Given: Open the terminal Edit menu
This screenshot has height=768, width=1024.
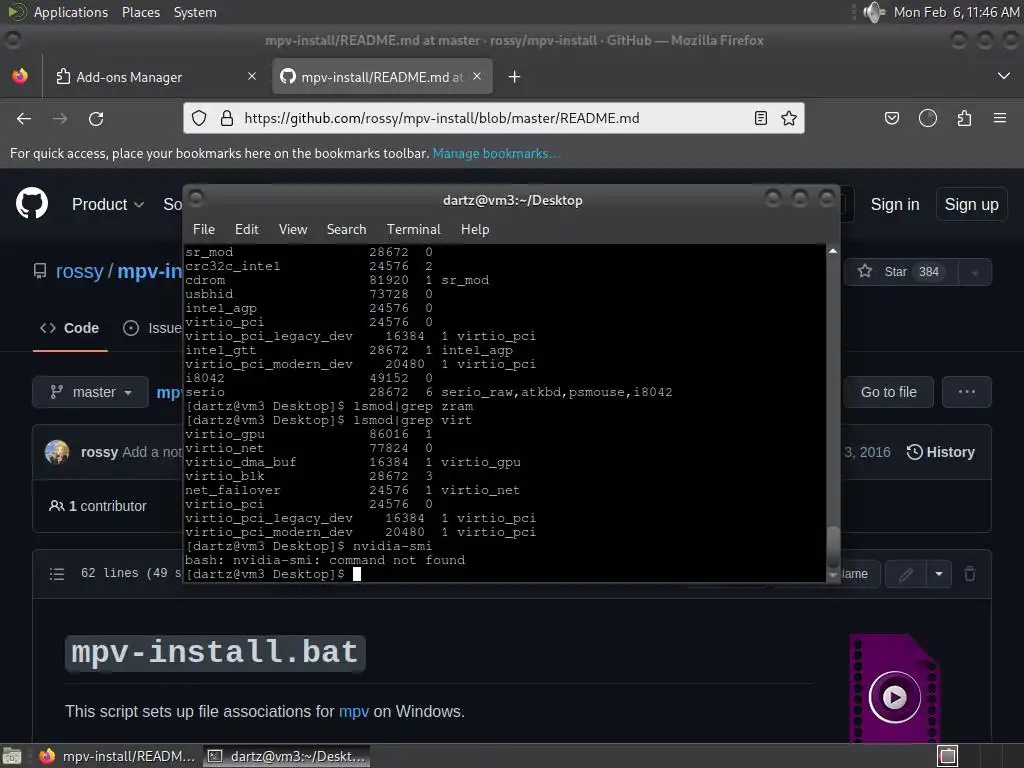Looking at the screenshot, I should [x=247, y=229].
